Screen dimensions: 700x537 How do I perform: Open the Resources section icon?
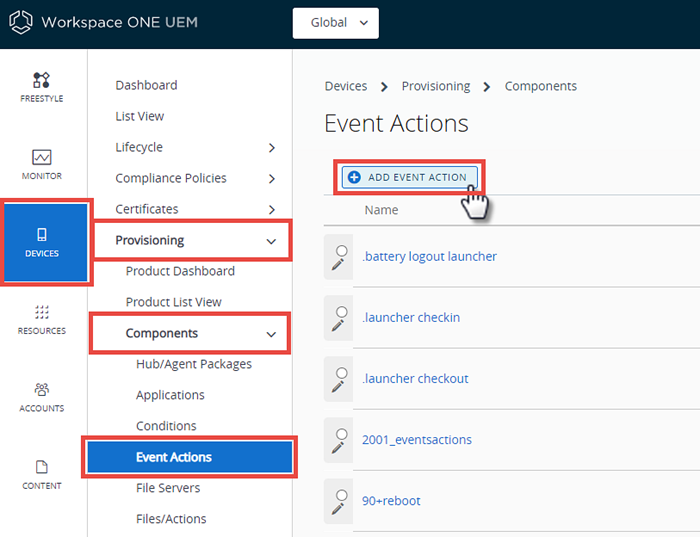pyautogui.click(x=42, y=312)
